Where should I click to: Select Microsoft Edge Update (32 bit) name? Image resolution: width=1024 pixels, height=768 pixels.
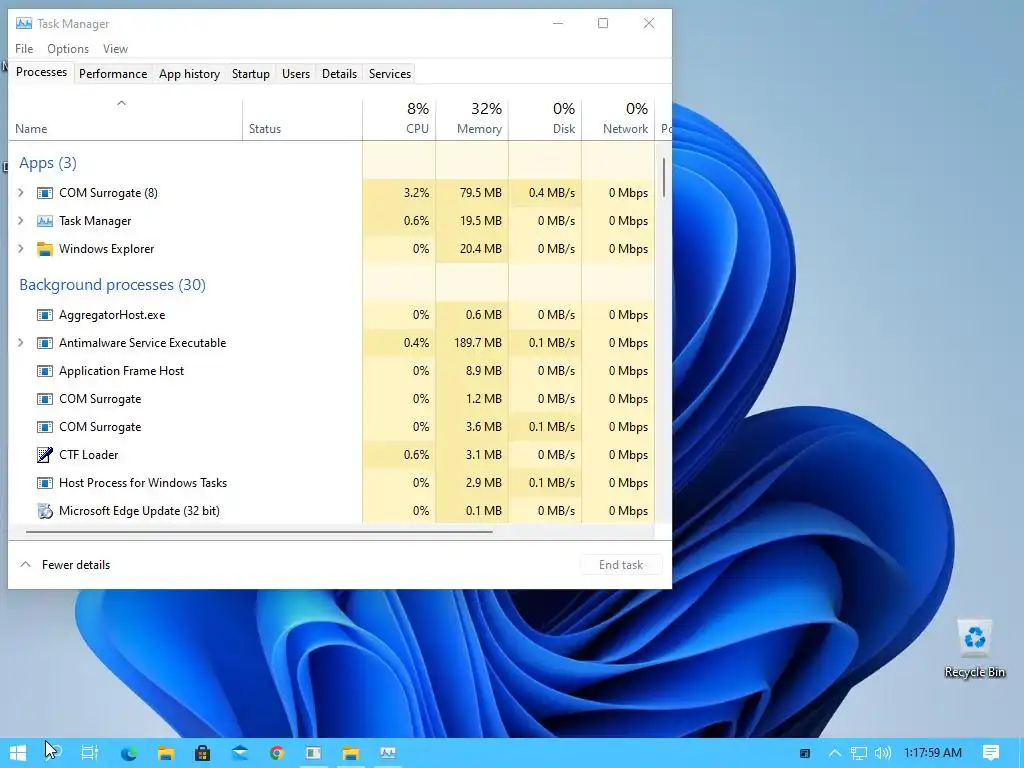coord(139,511)
